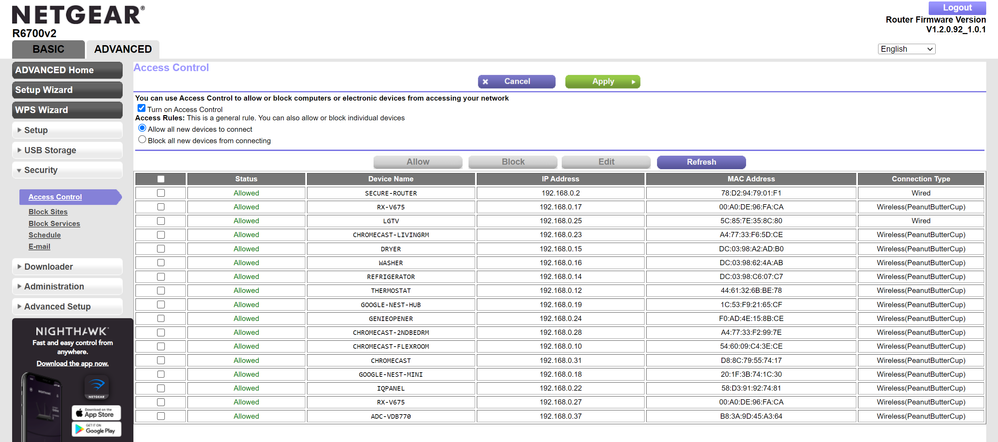Image resolution: width=998 pixels, height=442 pixels.
Task: Click the Edit button
Action: pyautogui.click(x=606, y=162)
